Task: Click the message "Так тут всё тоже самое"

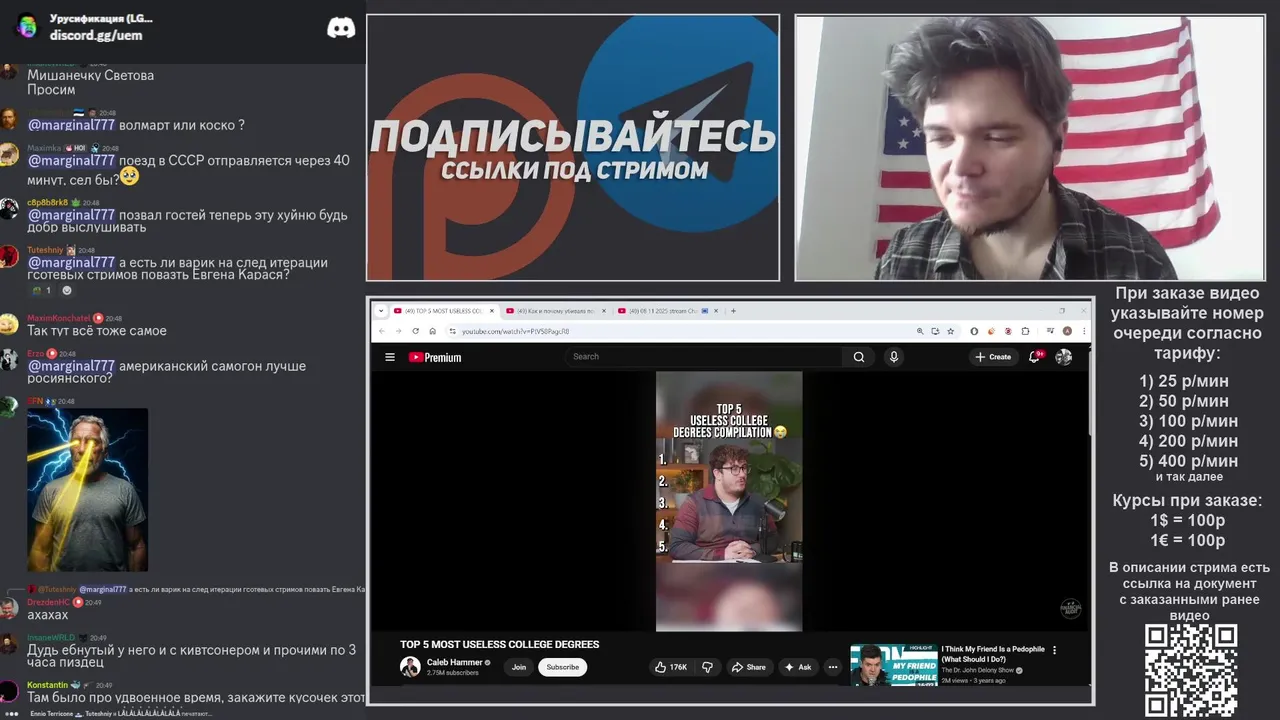Action: pos(97,331)
